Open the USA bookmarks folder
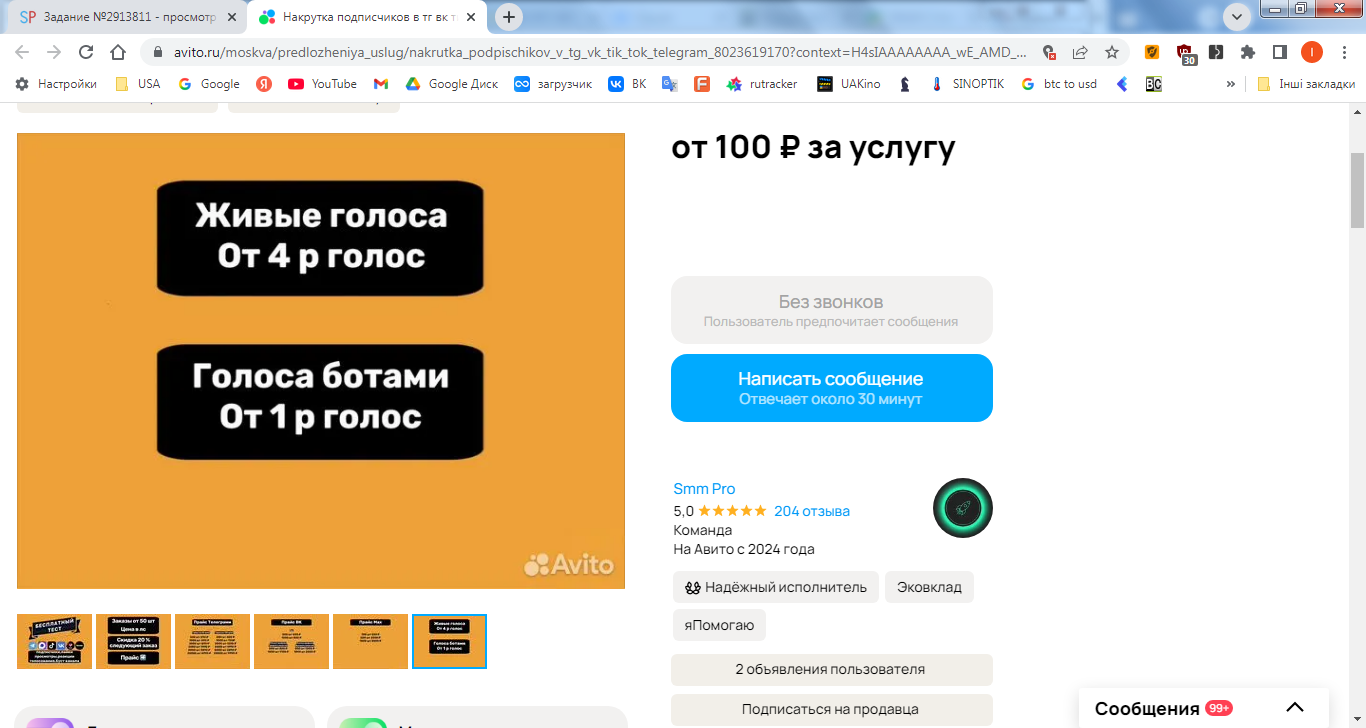The height and width of the screenshot is (728, 1366). (137, 84)
